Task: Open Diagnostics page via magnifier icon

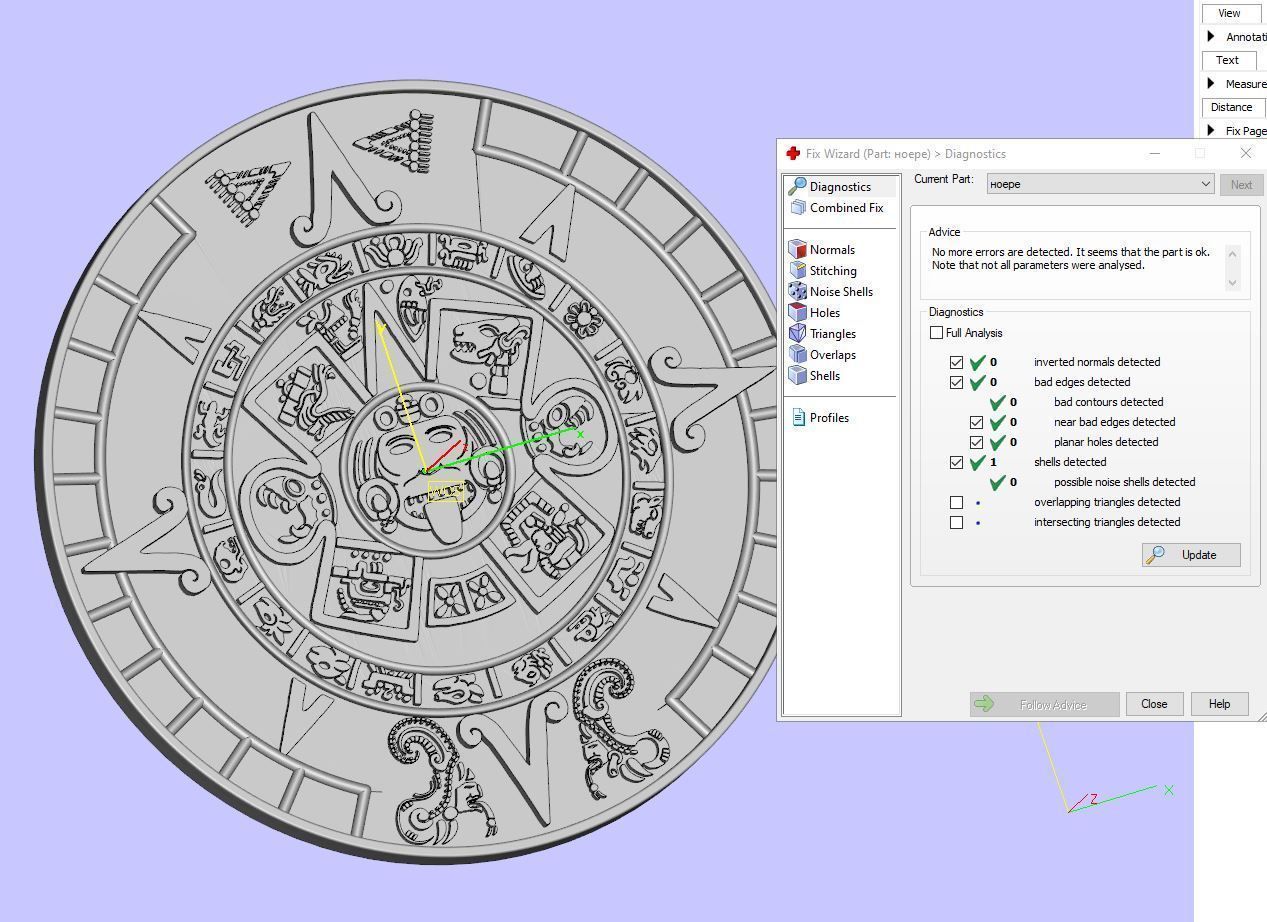Action: coord(797,187)
